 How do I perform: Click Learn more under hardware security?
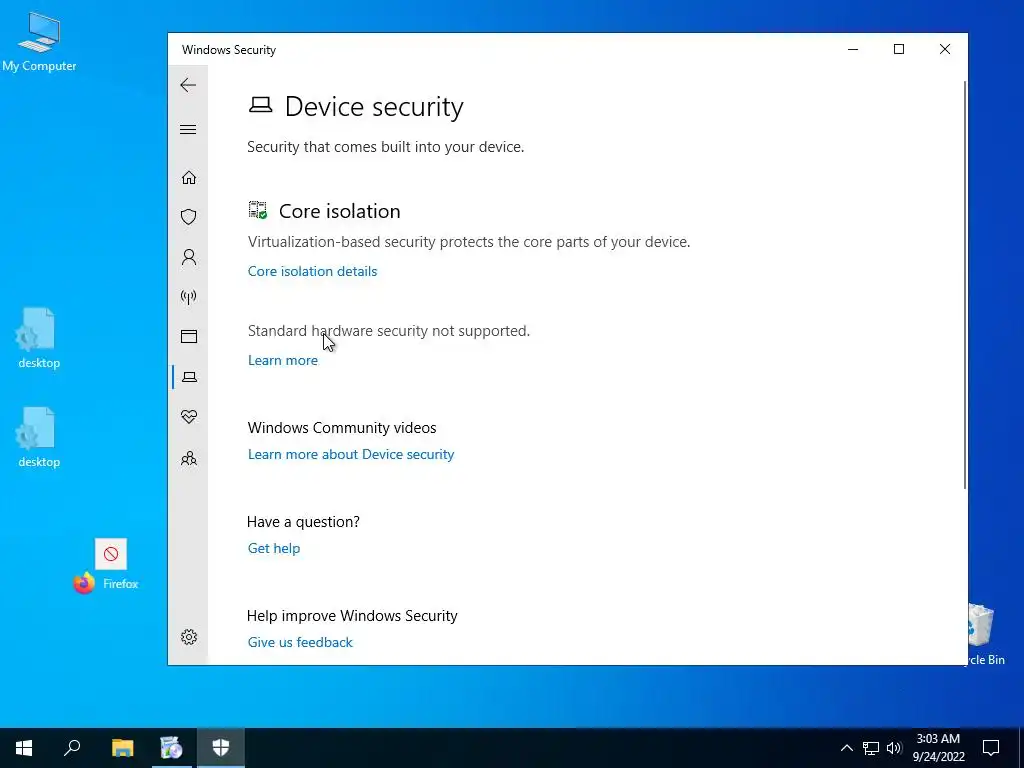[283, 360]
